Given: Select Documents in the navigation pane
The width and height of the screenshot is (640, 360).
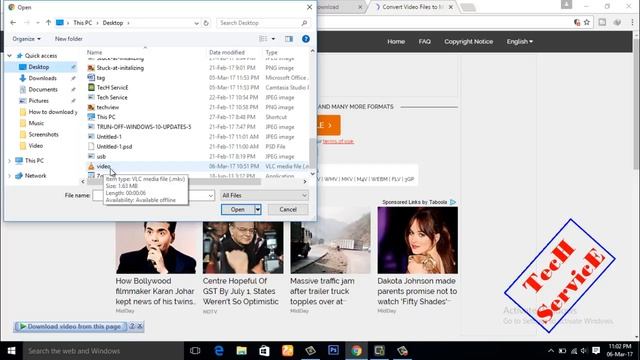Looking at the screenshot, I should (43, 89).
